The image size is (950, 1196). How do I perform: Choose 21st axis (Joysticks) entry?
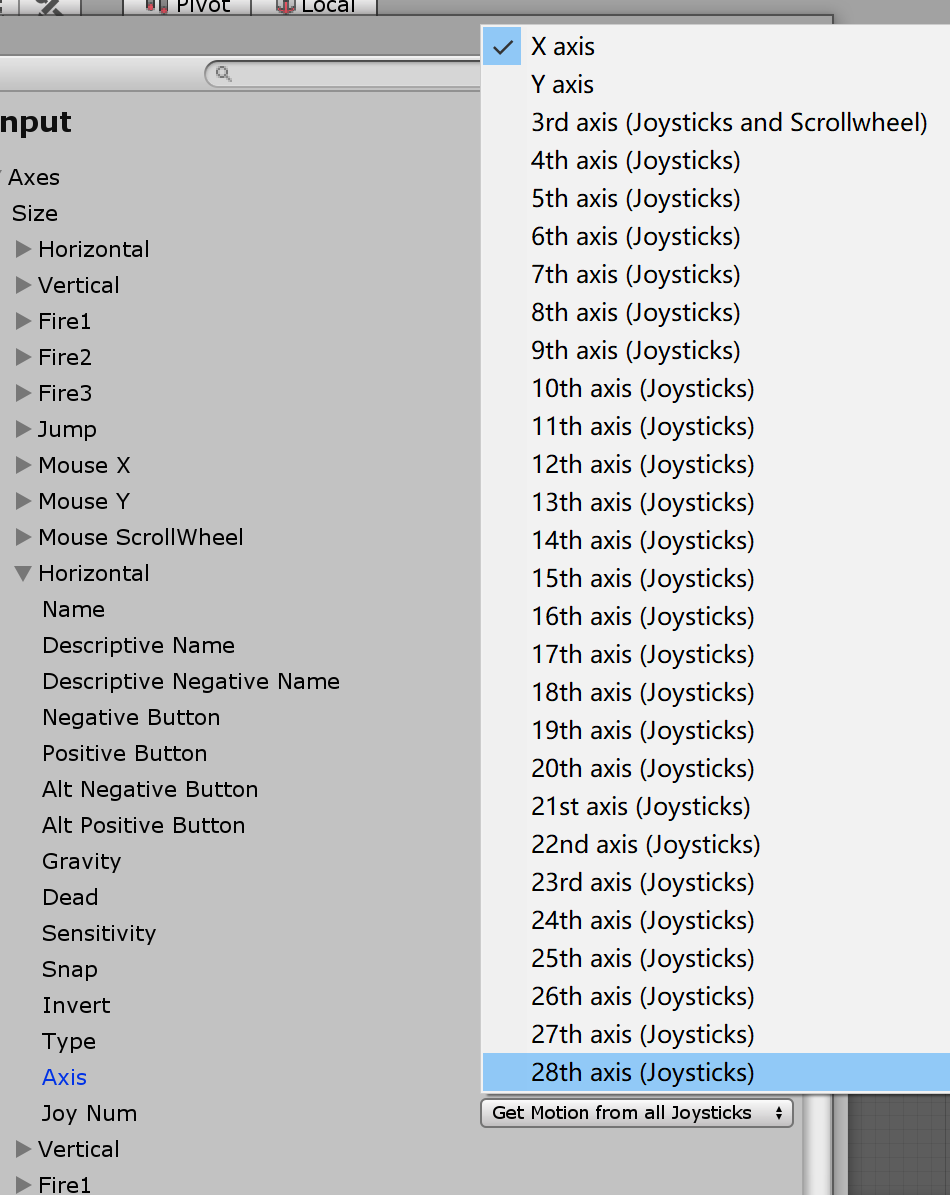tap(640, 807)
